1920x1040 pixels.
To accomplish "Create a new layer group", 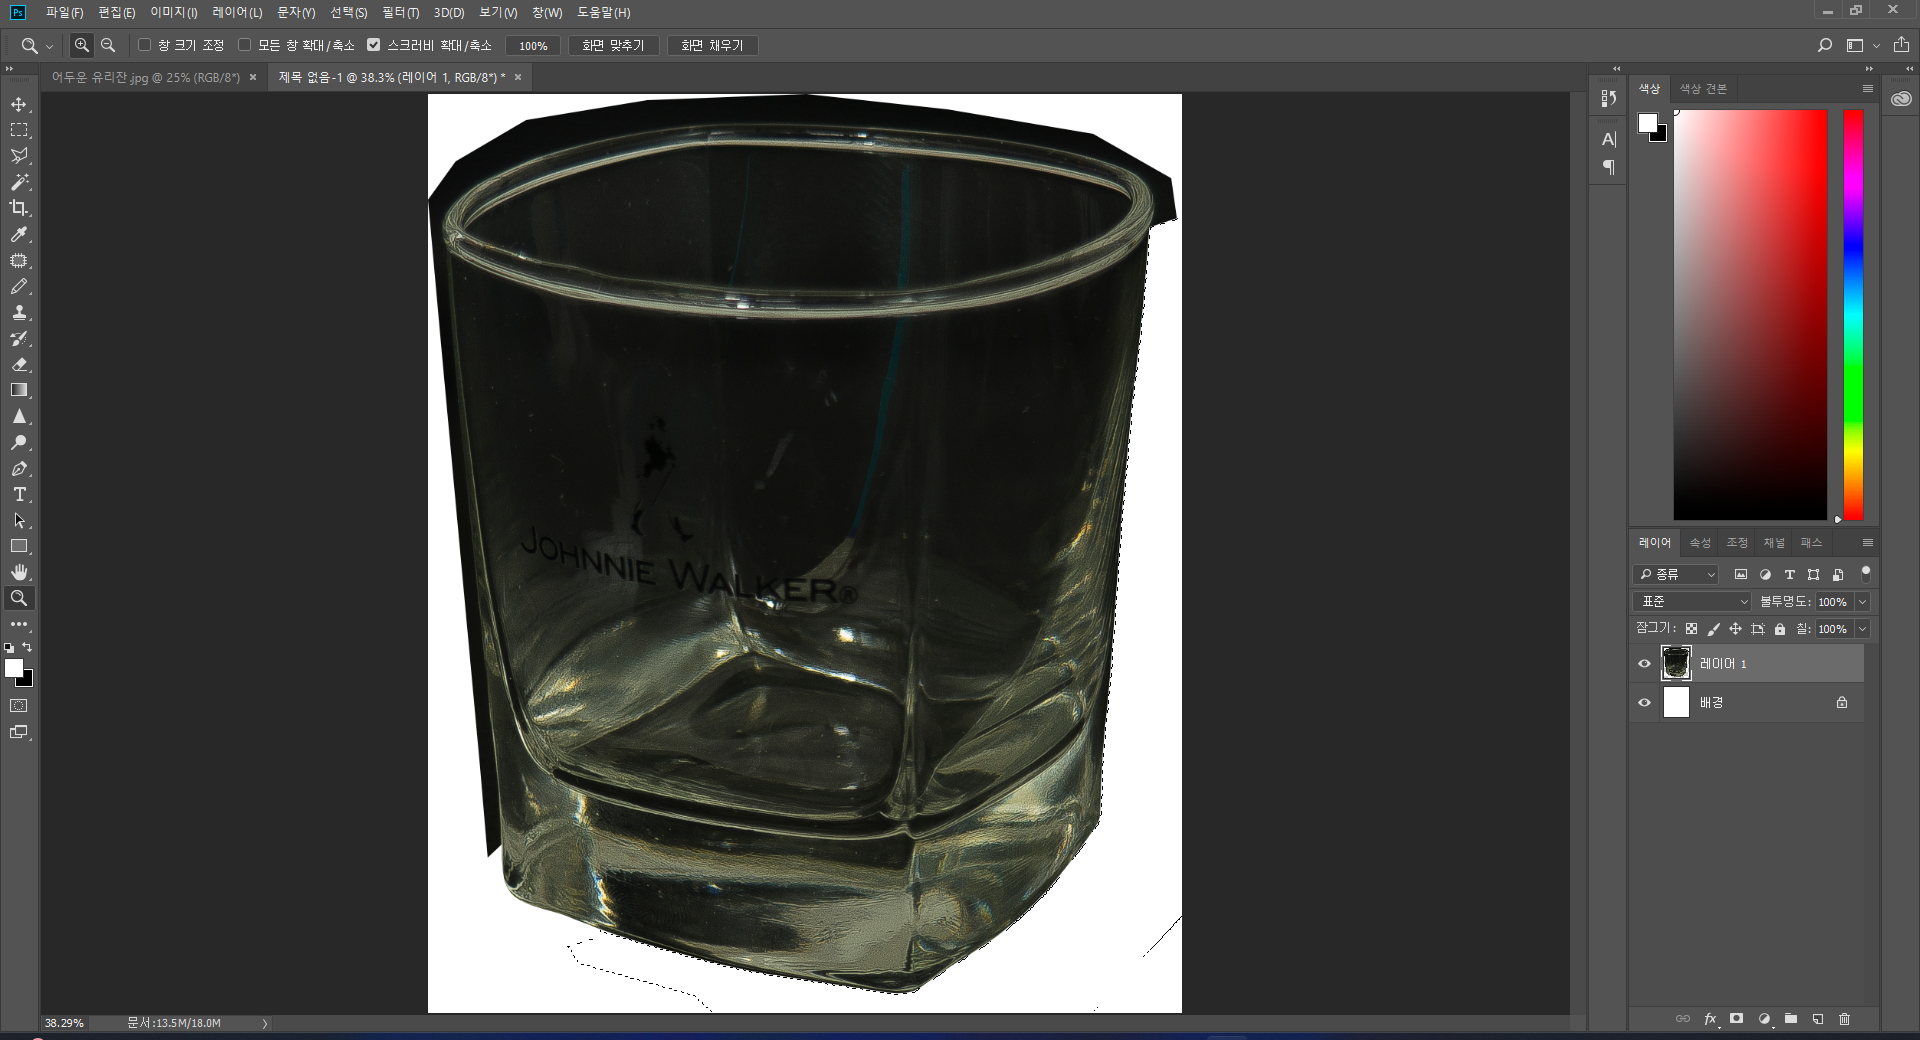I will coord(1791,1019).
